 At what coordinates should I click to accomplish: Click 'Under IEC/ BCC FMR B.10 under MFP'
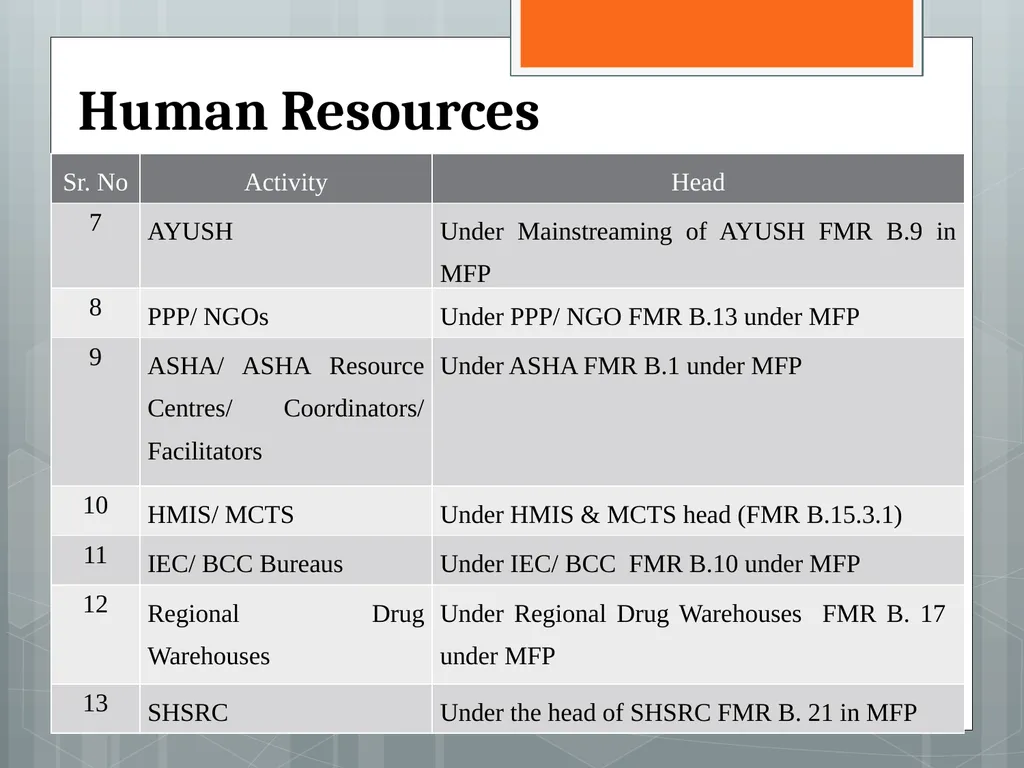pyautogui.click(x=698, y=560)
